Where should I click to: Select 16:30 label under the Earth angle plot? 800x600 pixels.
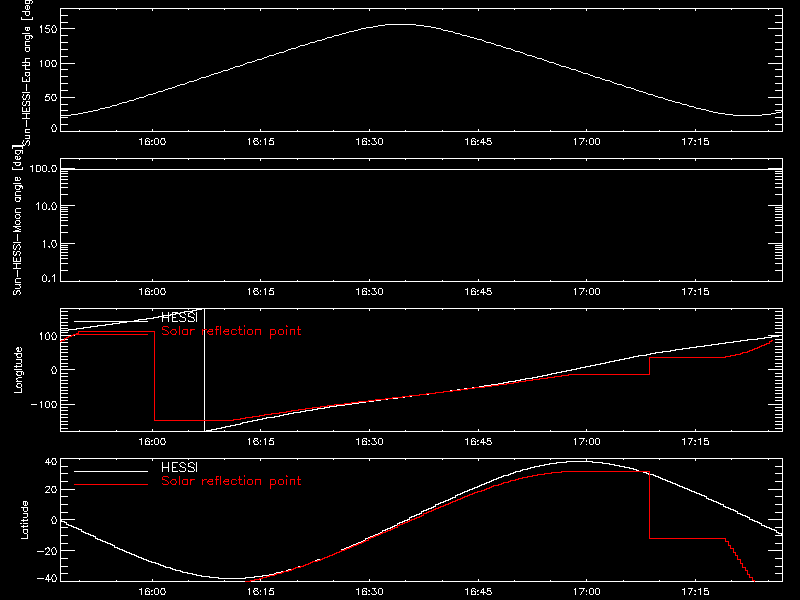[369, 141]
